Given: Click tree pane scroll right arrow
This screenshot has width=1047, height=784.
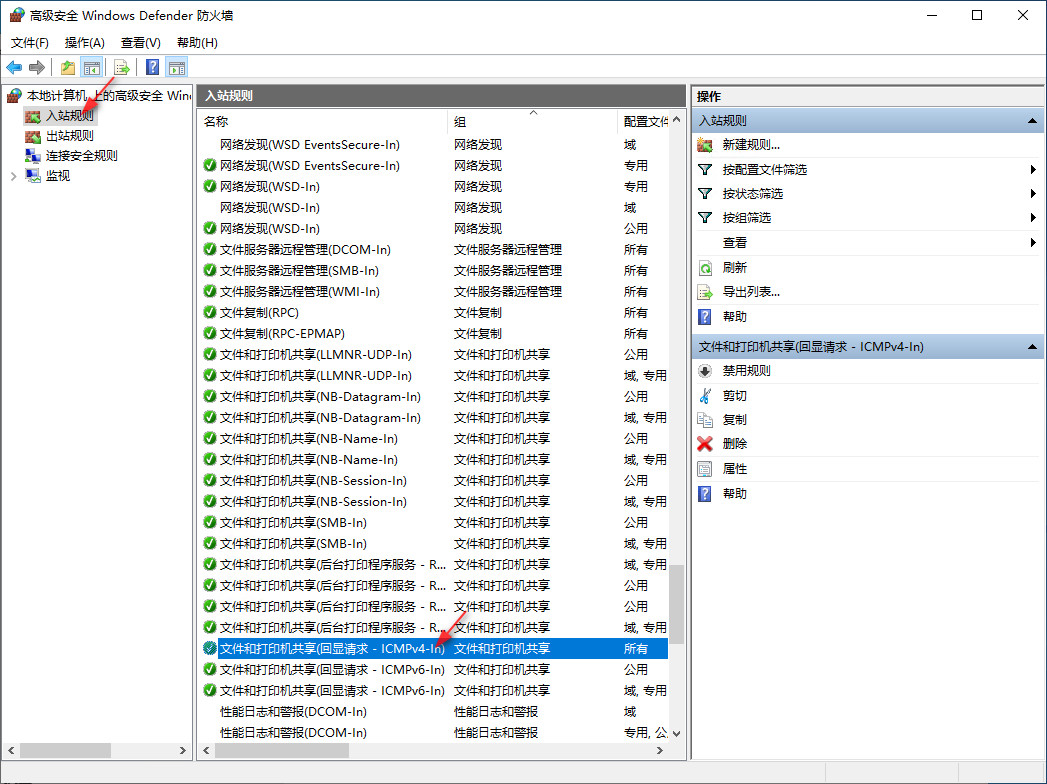Looking at the screenshot, I should pos(183,751).
